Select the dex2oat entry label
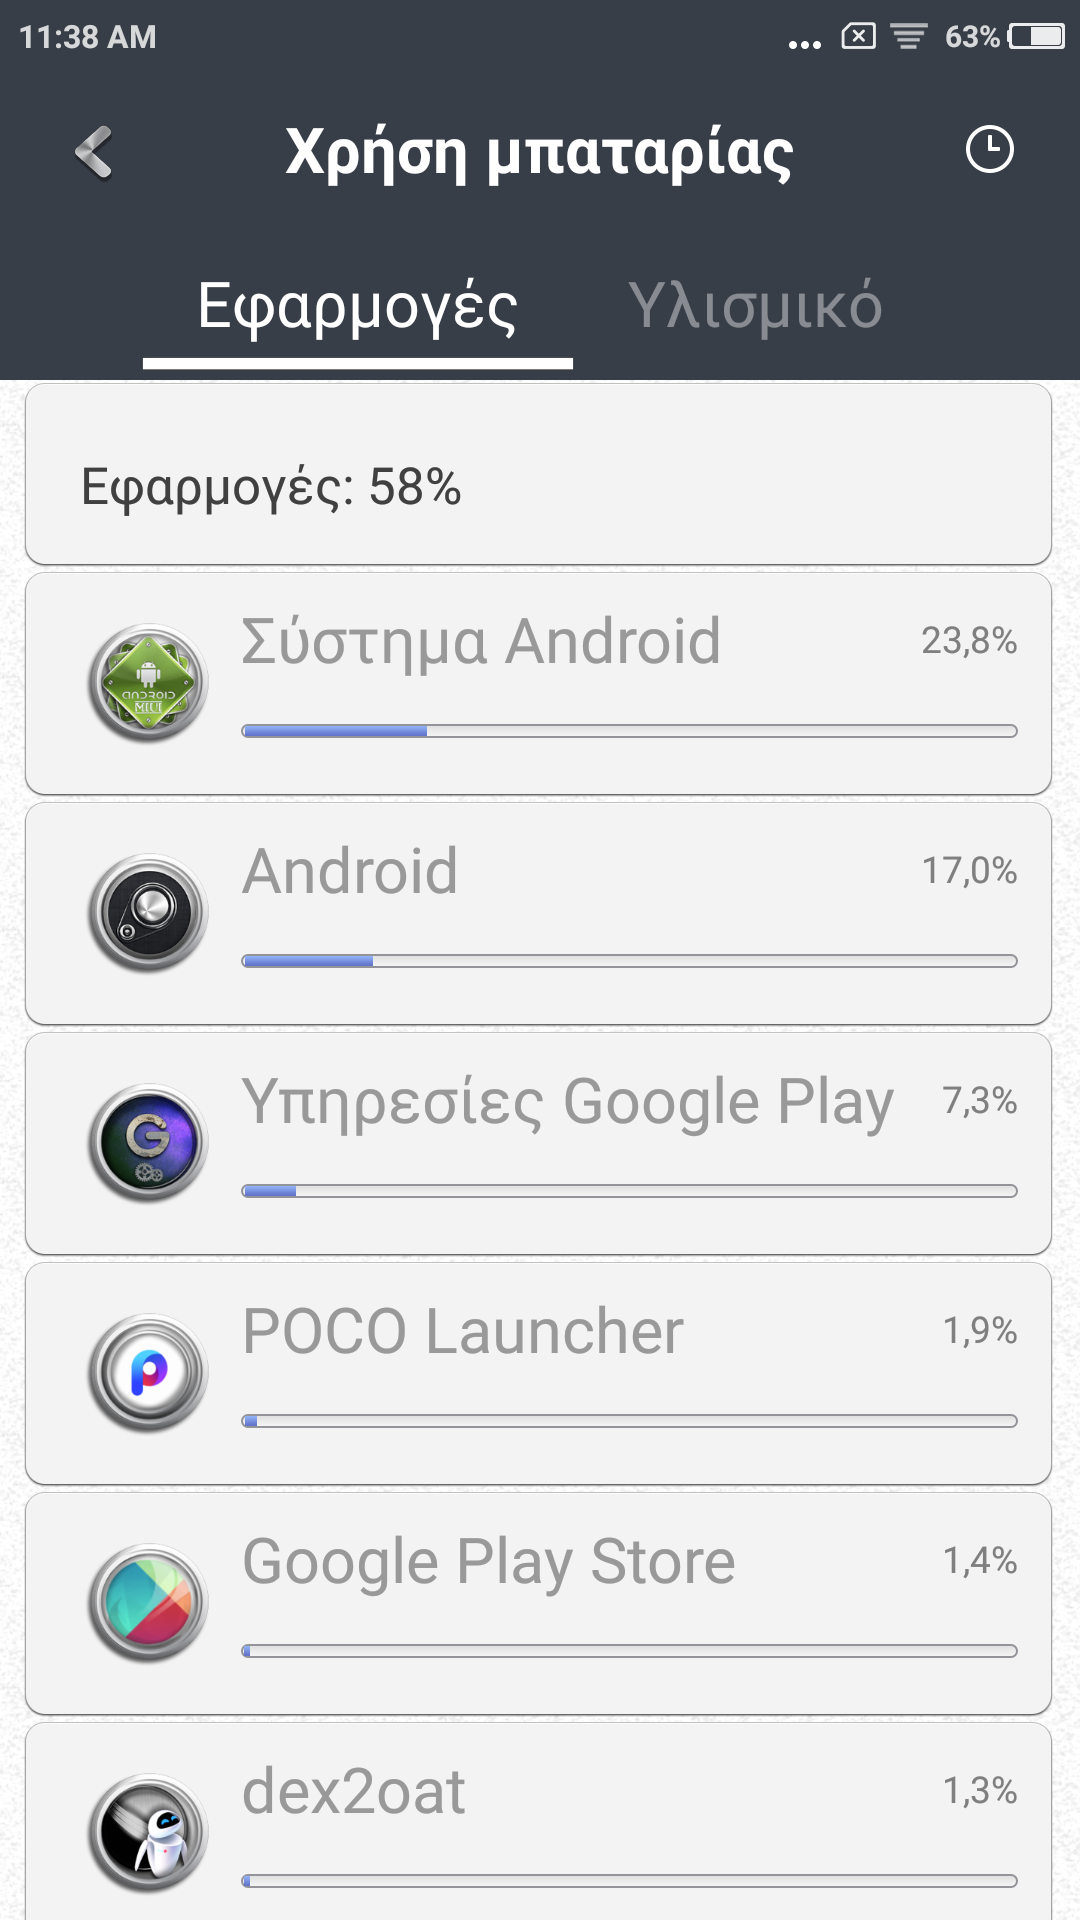The width and height of the screenshot is (1080, 1920). click(x=354, y=1791)
